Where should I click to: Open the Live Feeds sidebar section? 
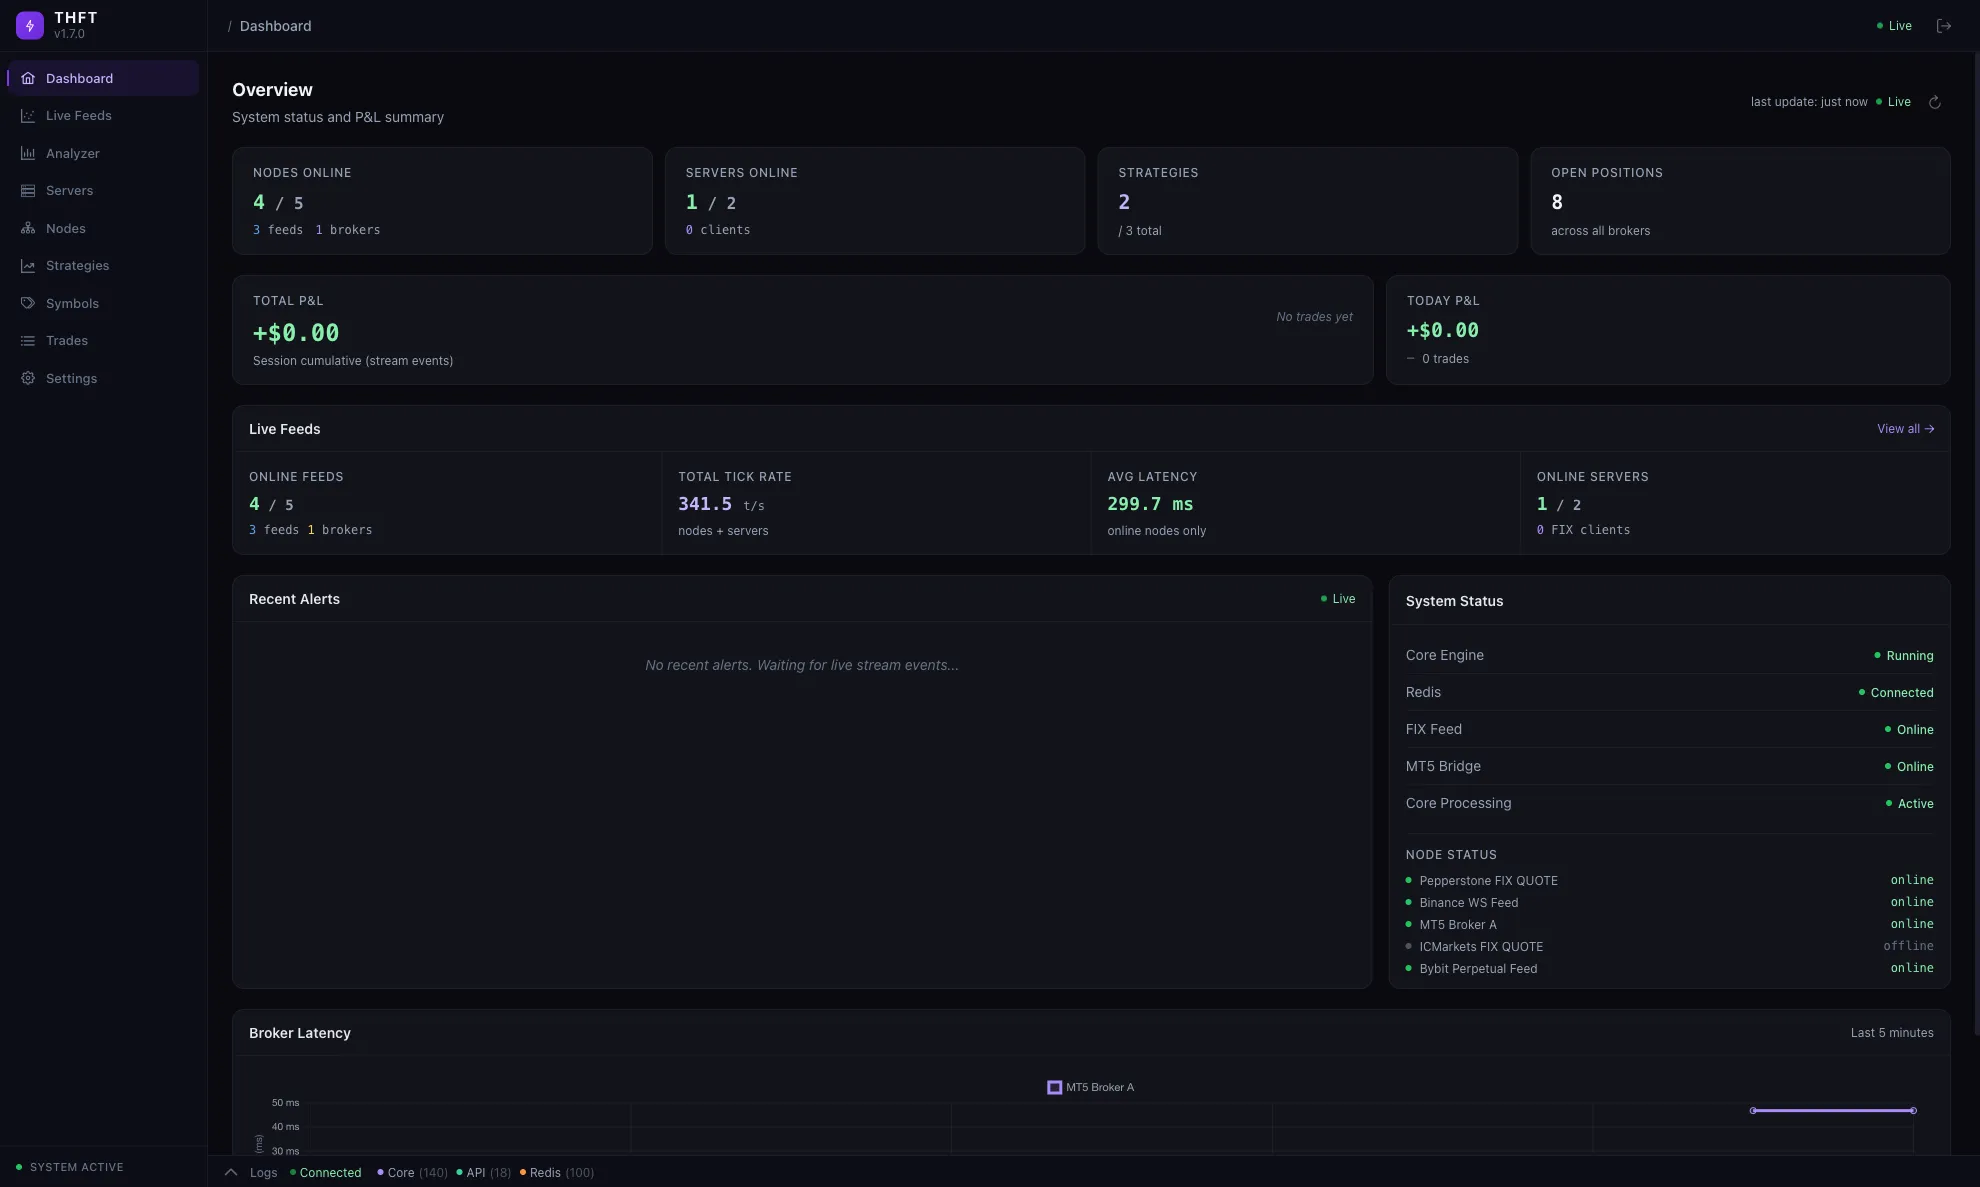tap(80, 115)
